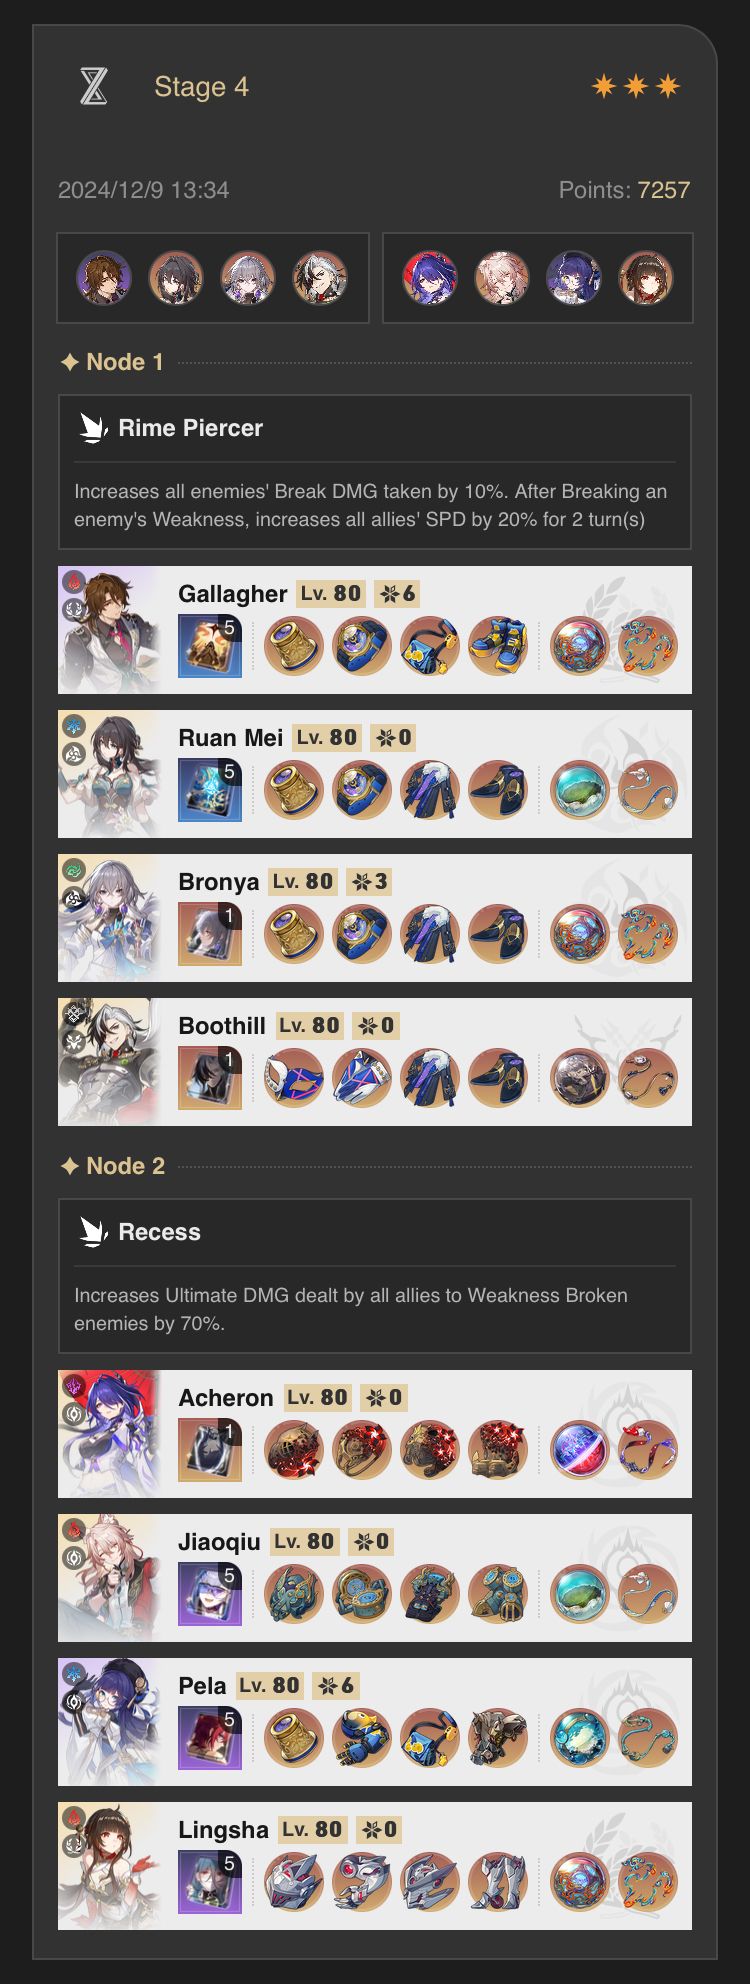Click the three stars rating

[x=636, y=87]
